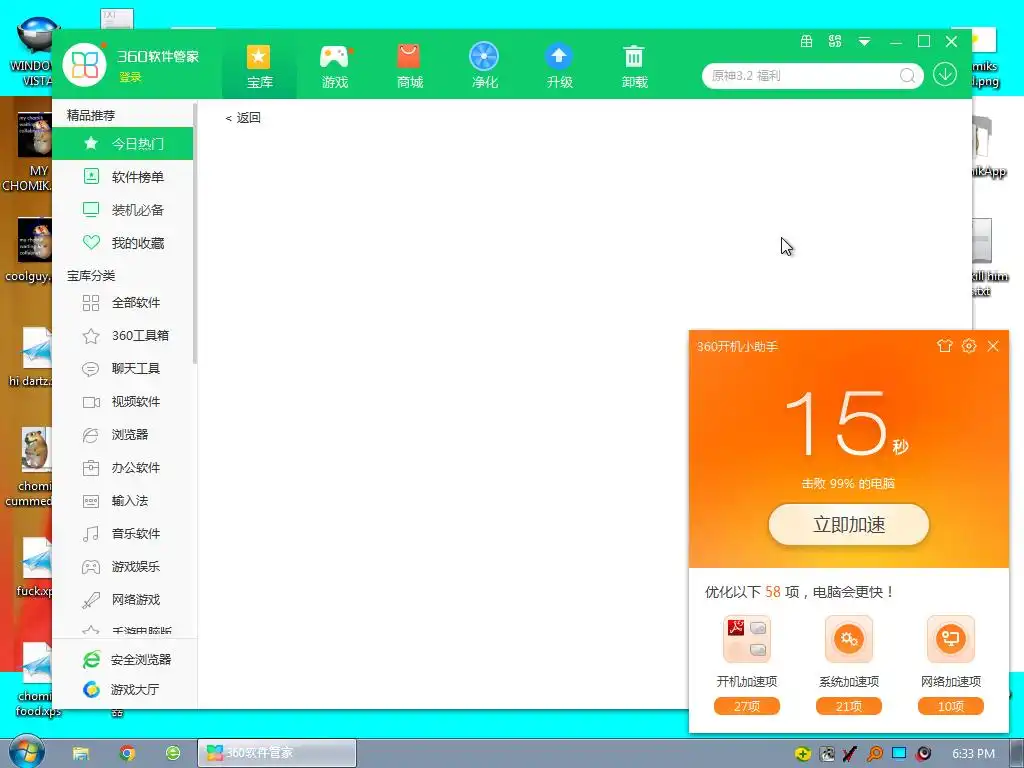Select the hi dartz desktop file

click(x=31, y=357)
